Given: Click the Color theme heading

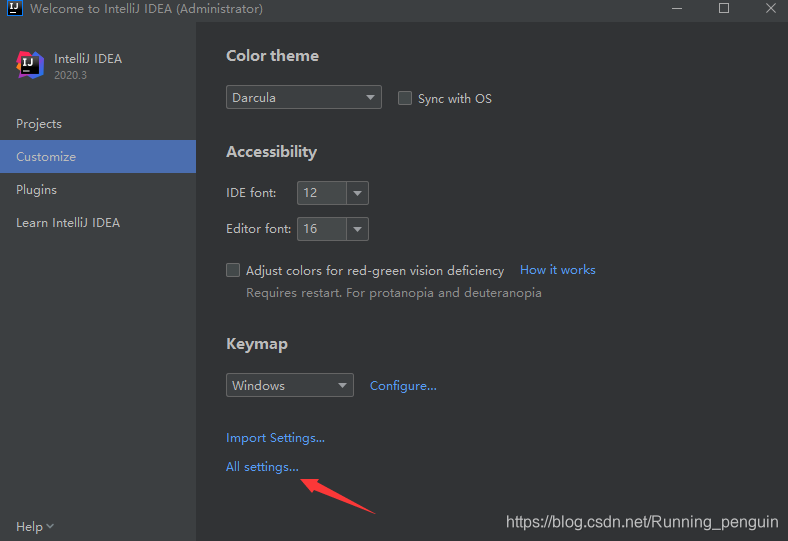Looking at the screenshot, I should [x=272, y=56].
